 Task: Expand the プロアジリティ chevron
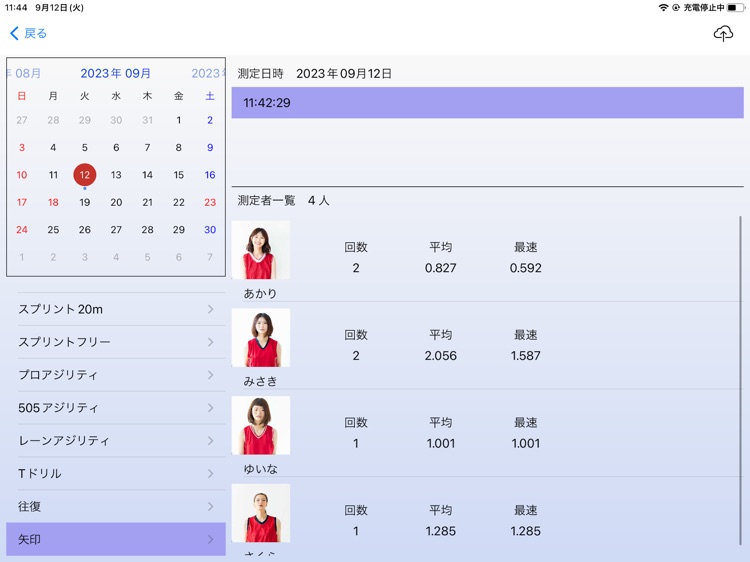(x=210, y=375)
